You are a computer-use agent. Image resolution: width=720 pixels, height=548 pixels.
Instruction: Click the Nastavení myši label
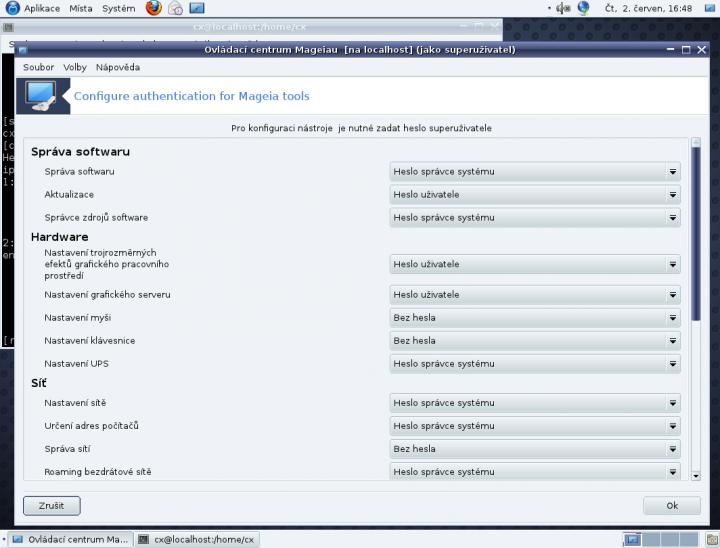78,317
